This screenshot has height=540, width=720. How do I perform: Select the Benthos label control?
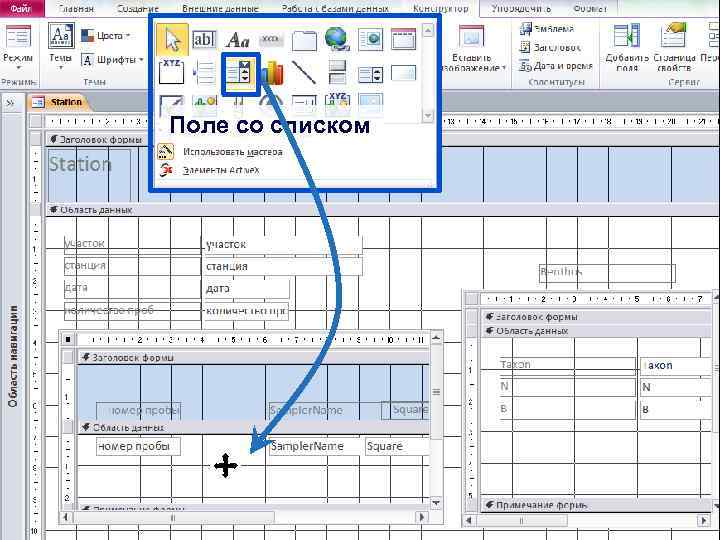click(607, 273)
